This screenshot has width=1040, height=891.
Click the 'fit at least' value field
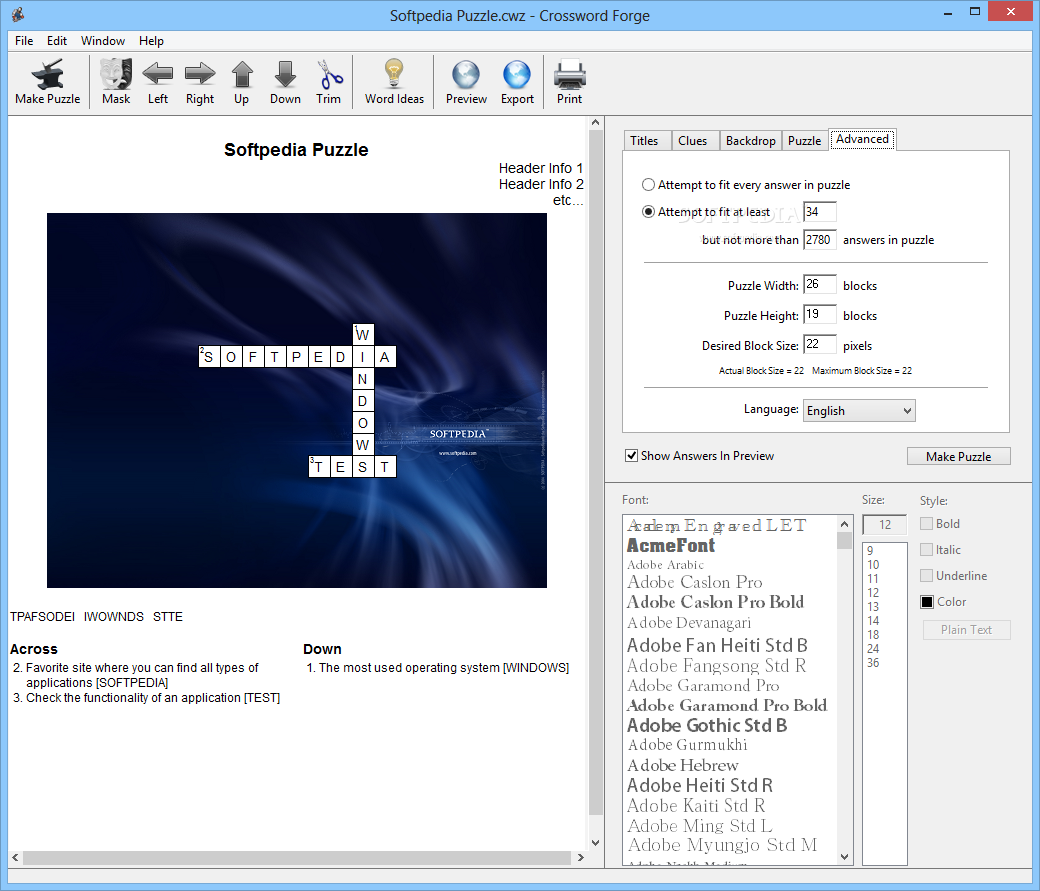pos(820,212)
